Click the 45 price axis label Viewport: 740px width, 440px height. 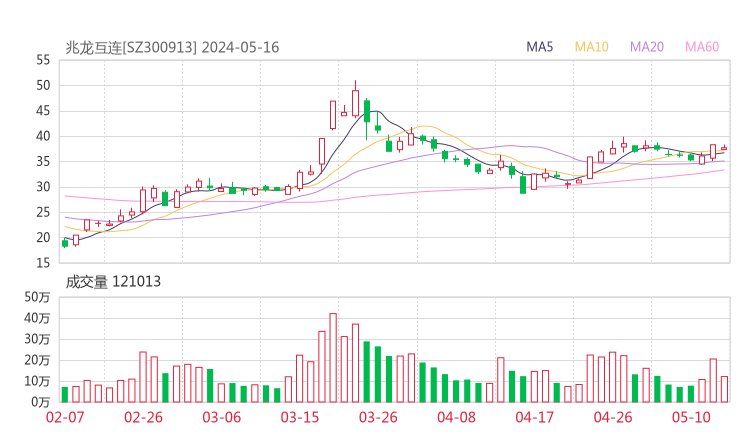[42, 111]
